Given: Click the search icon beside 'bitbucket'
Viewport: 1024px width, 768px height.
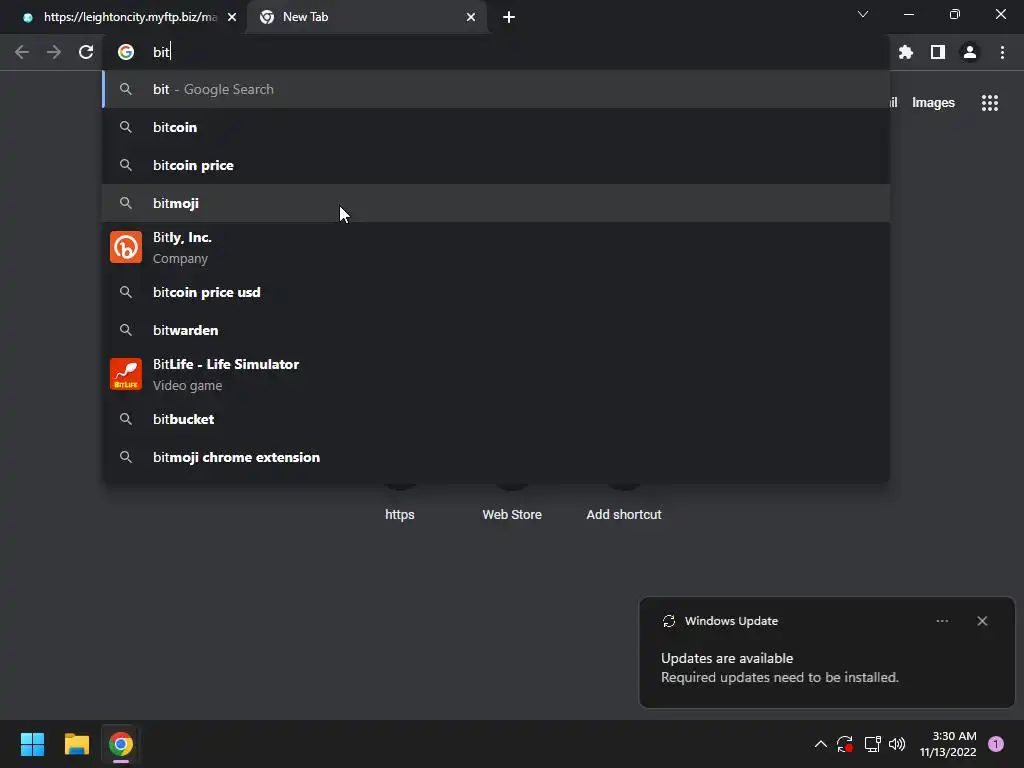Looking at the screenshot, I should click(125, 419).
